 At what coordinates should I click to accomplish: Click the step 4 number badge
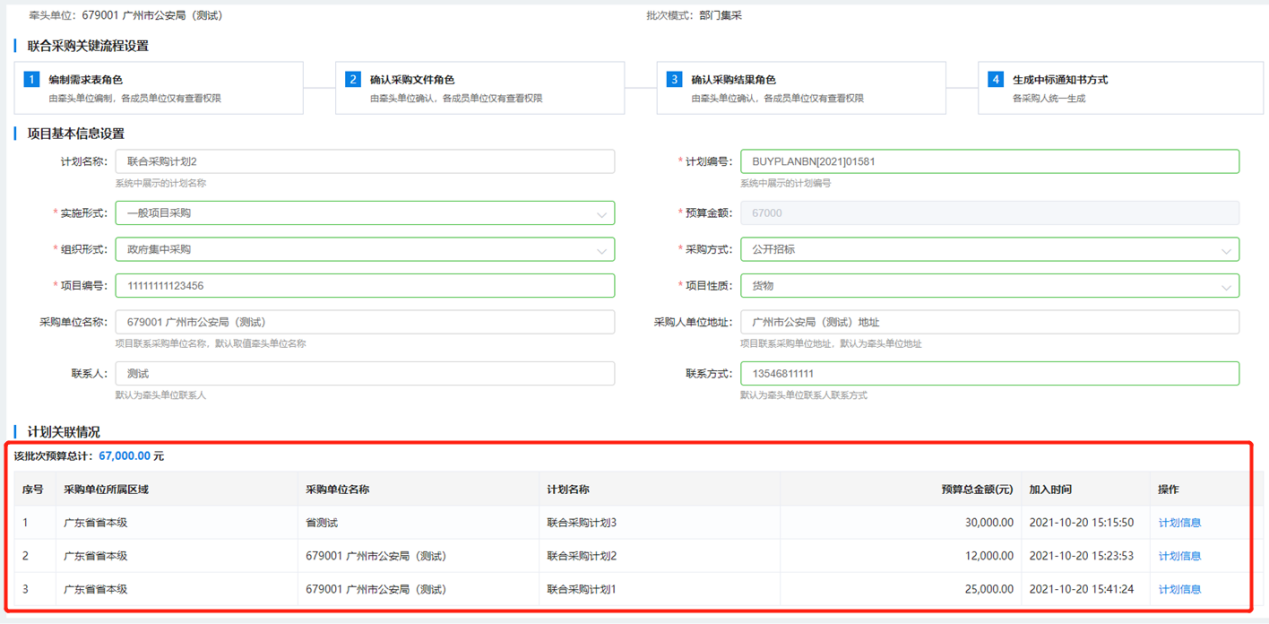(x=995, y=79)
